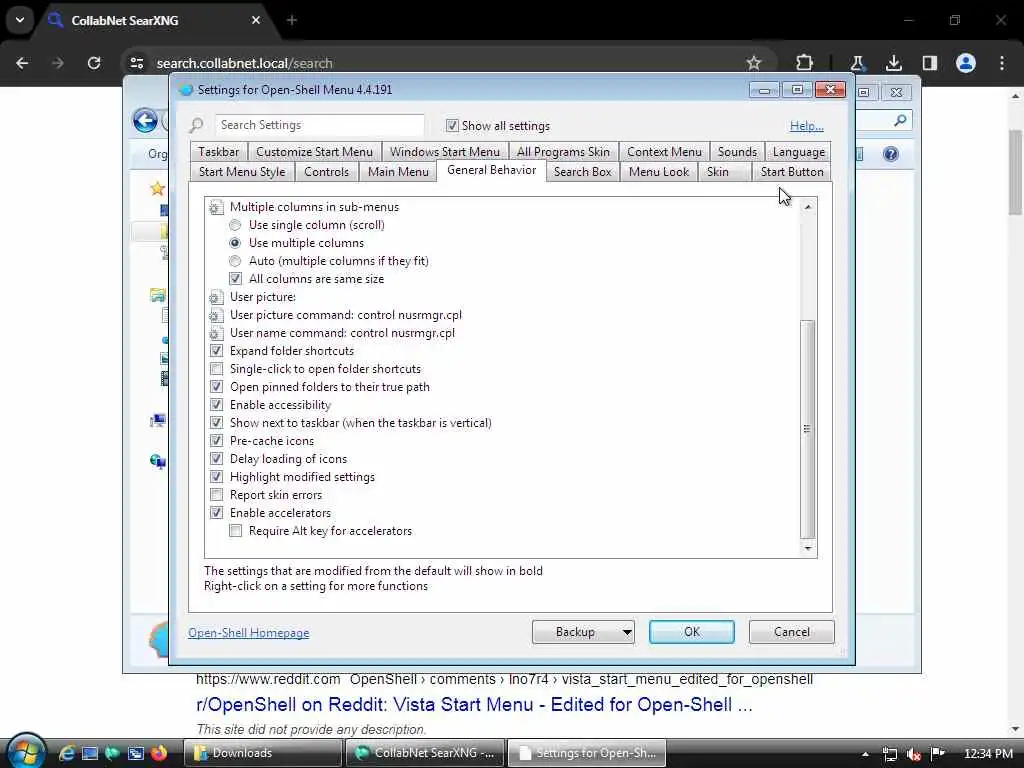The image size is (1024, 768).
Task: Toggle All columns are same size
Action: 236,279
